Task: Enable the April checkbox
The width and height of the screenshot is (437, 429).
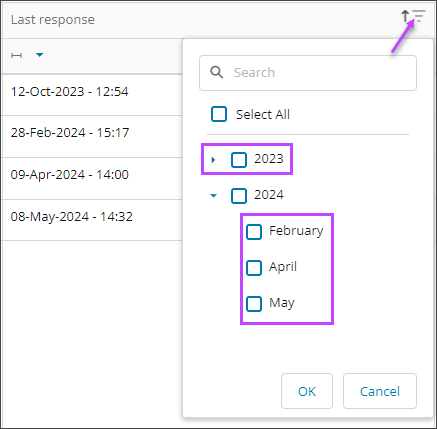Action: point(254,268)
